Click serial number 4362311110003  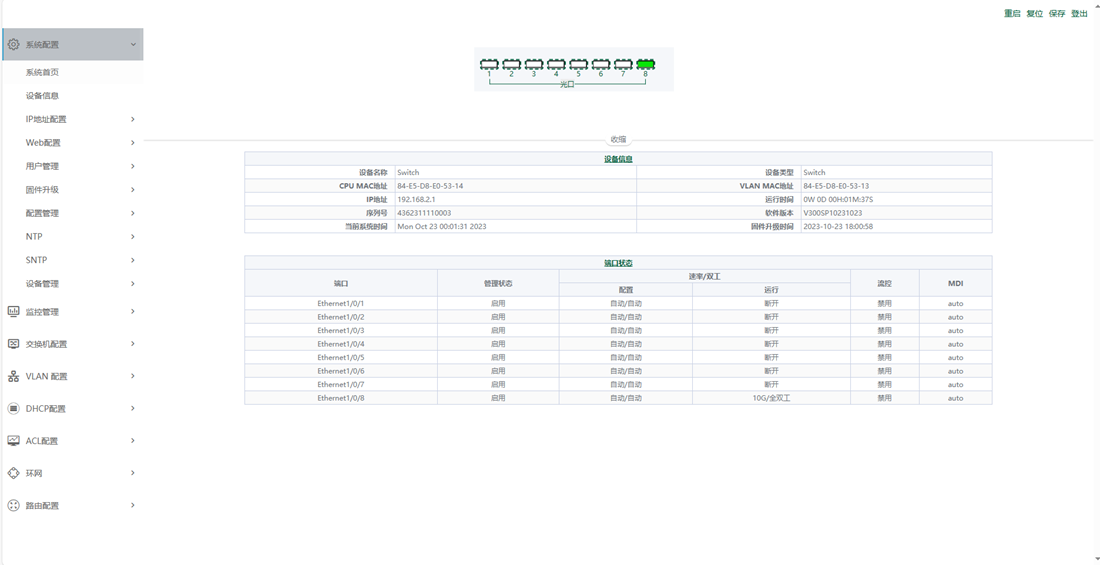pos(424,213)
